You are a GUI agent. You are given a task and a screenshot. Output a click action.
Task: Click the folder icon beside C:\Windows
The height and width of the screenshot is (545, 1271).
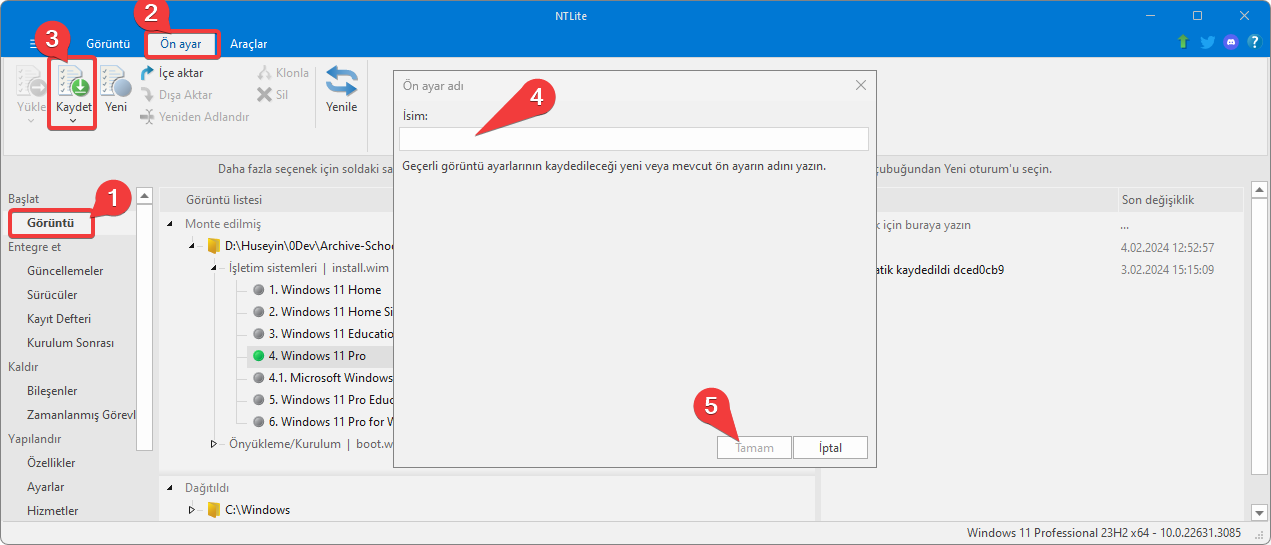213,510
